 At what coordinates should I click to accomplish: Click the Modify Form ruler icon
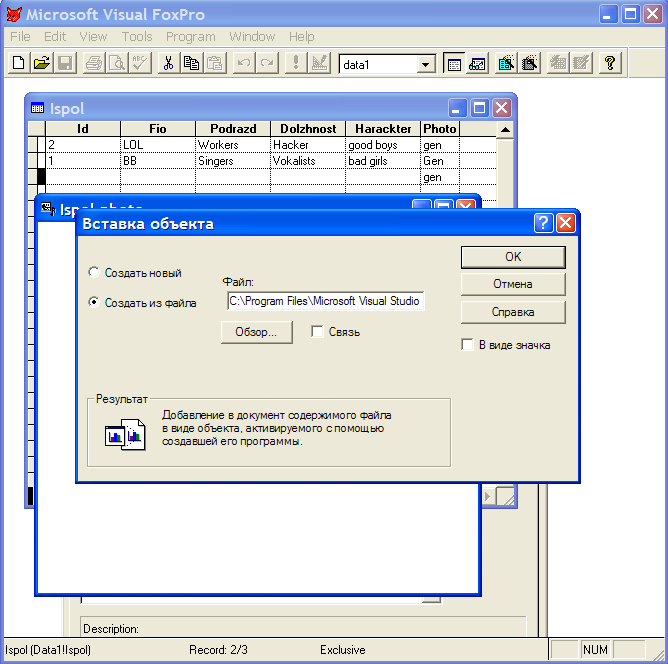[319, 63]
